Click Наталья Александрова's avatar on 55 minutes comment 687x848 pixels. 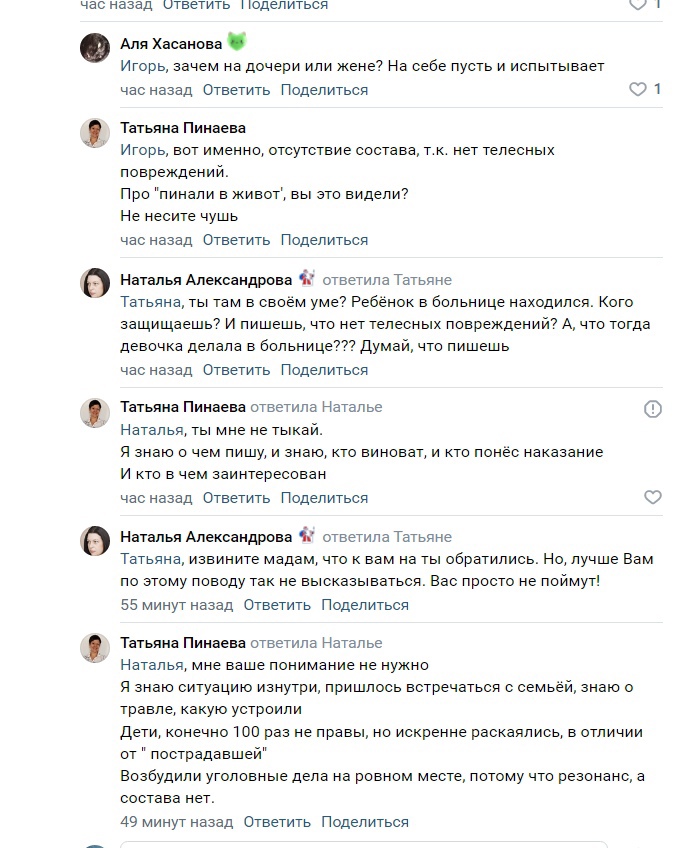95,541
